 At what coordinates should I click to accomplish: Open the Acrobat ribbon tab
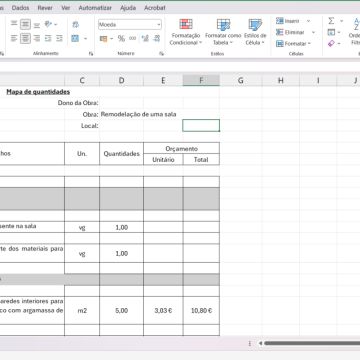coord(155,8)
